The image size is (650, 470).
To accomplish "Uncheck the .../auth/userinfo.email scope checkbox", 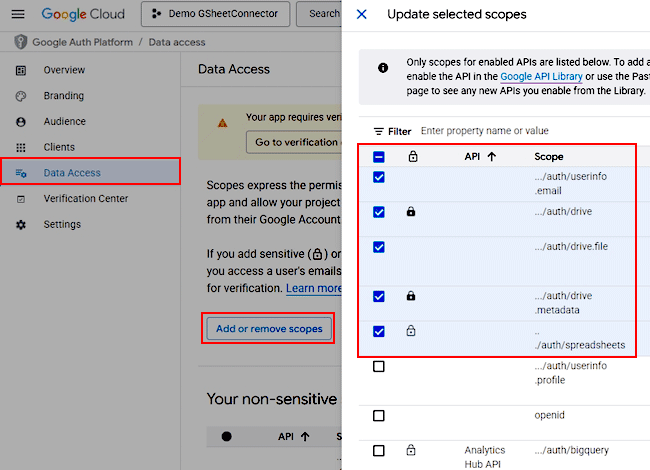I will click(x=379, y=177).
